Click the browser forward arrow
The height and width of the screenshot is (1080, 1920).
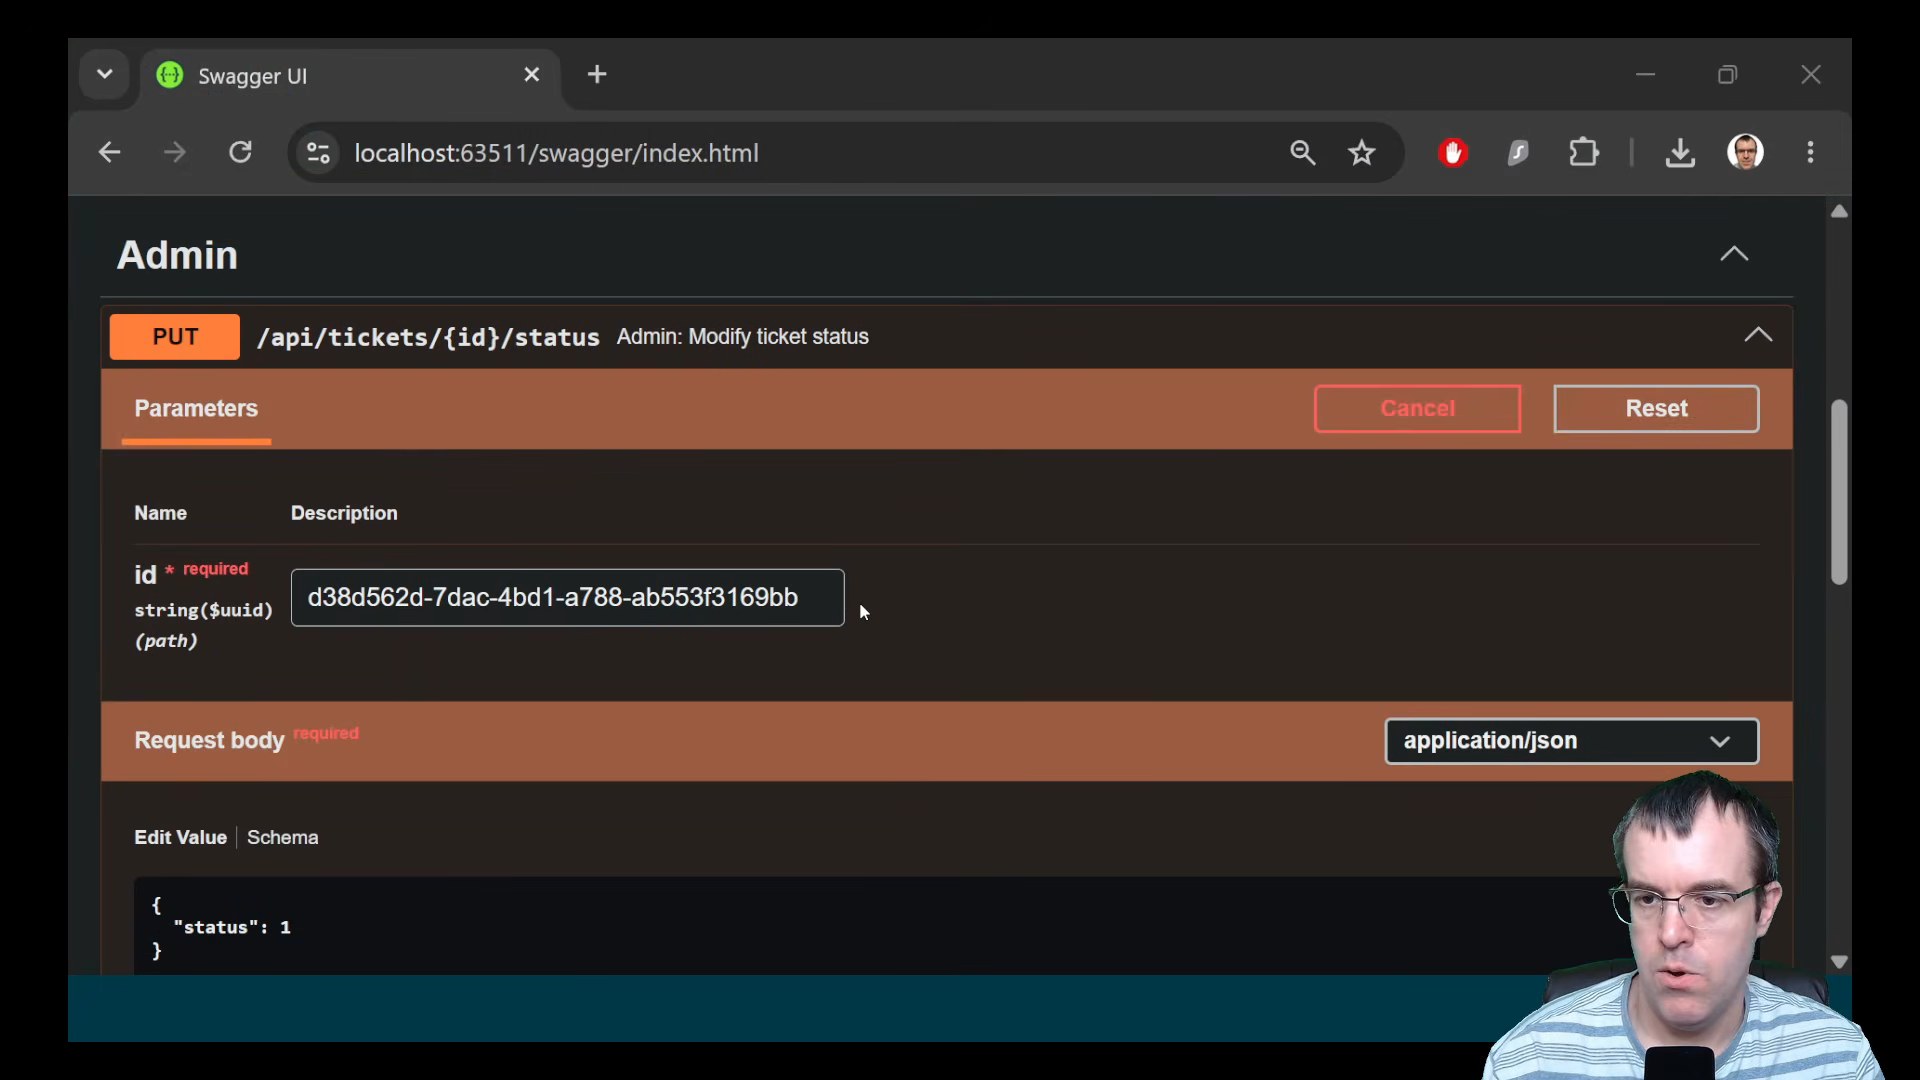click(x=175, y=152)
